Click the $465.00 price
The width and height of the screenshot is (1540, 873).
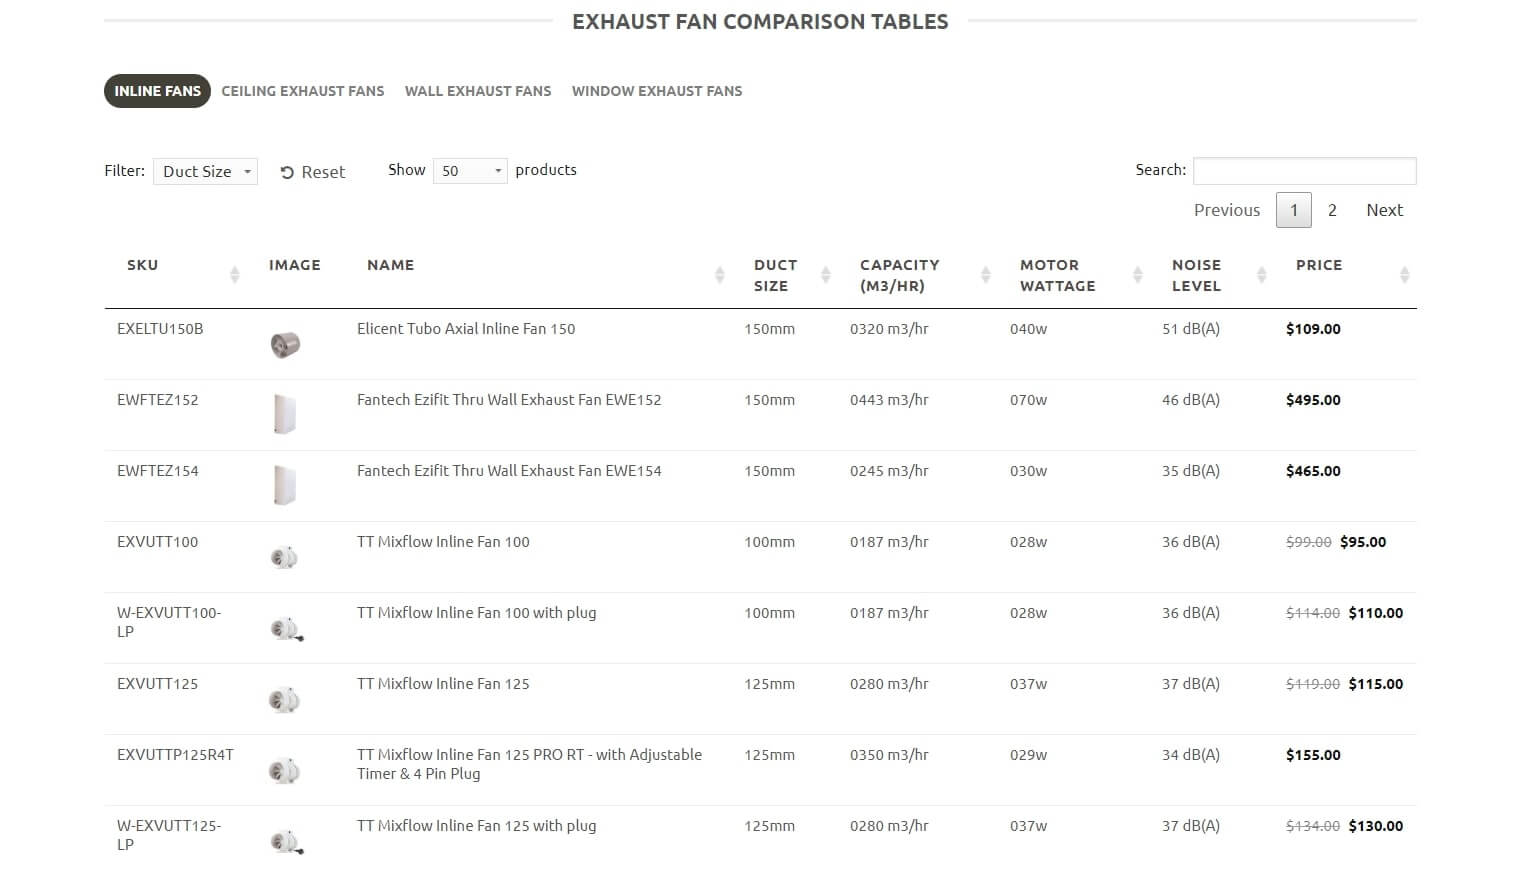click(x=1313, y=471)
